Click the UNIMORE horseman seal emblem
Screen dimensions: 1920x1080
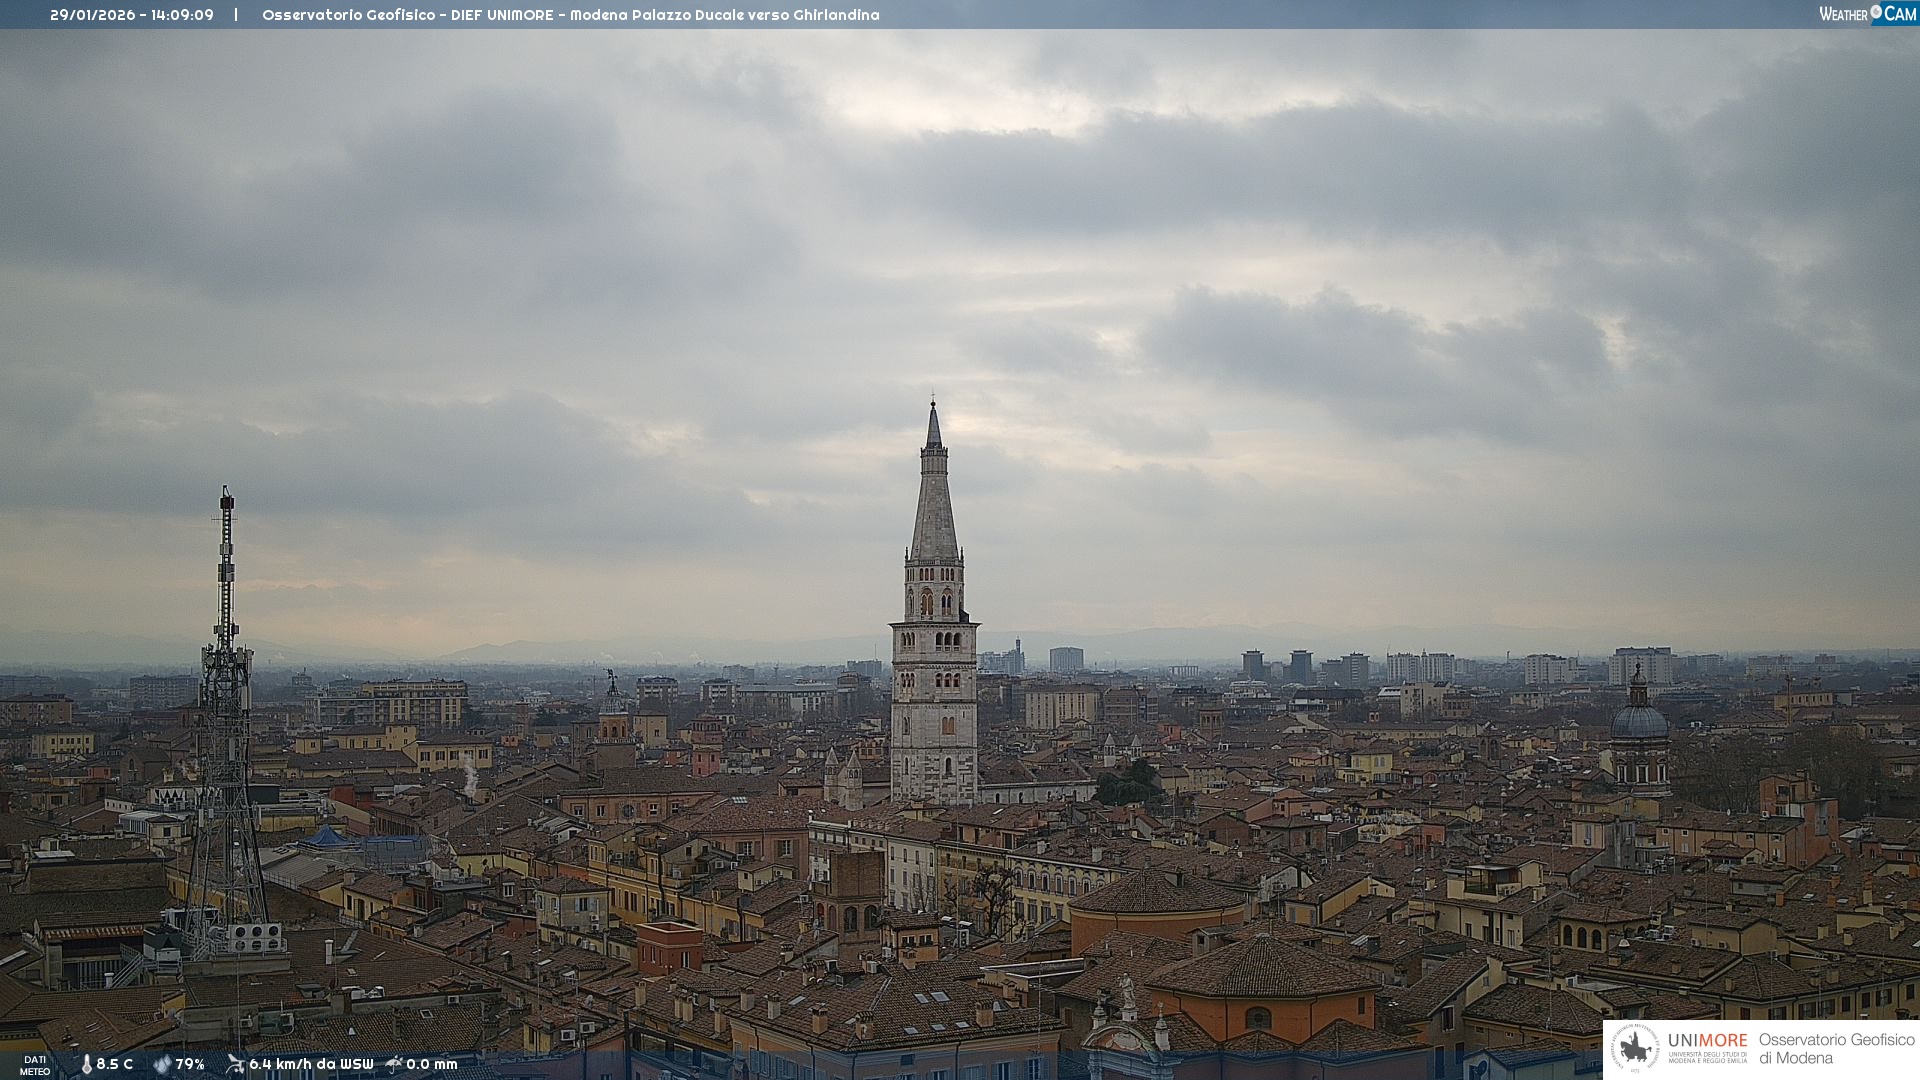pyautogui.click(x=1635, y=1049)
